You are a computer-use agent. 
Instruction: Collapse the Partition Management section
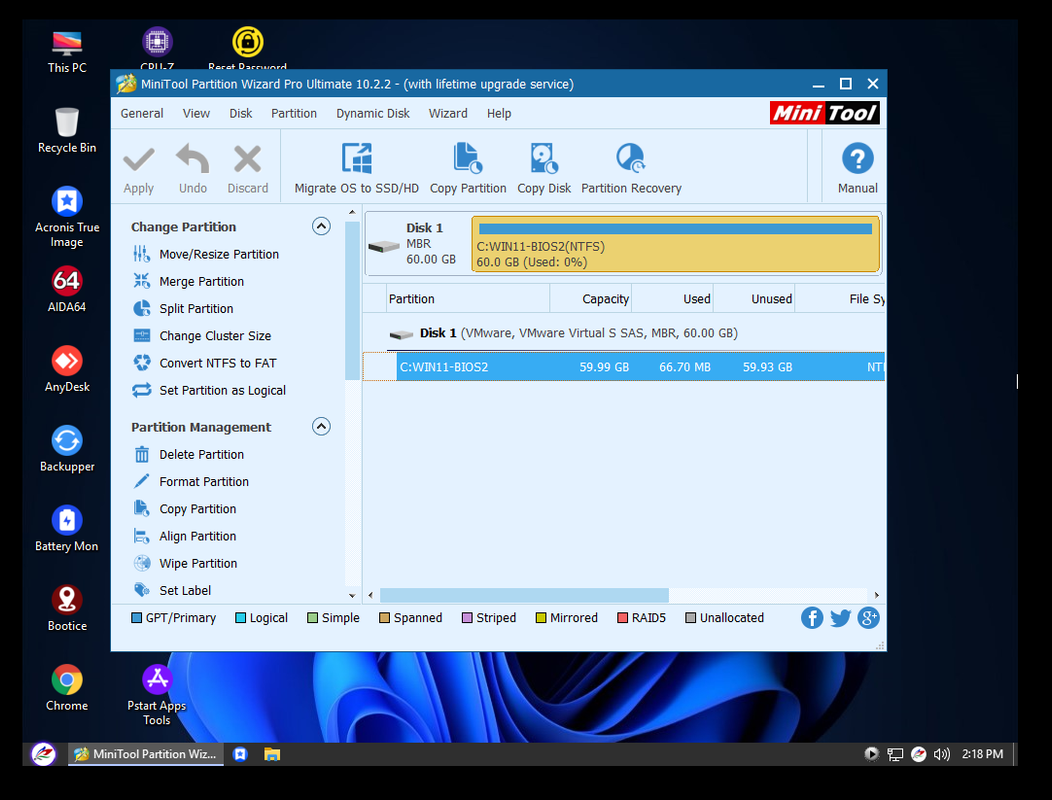(x=321, y=426)
